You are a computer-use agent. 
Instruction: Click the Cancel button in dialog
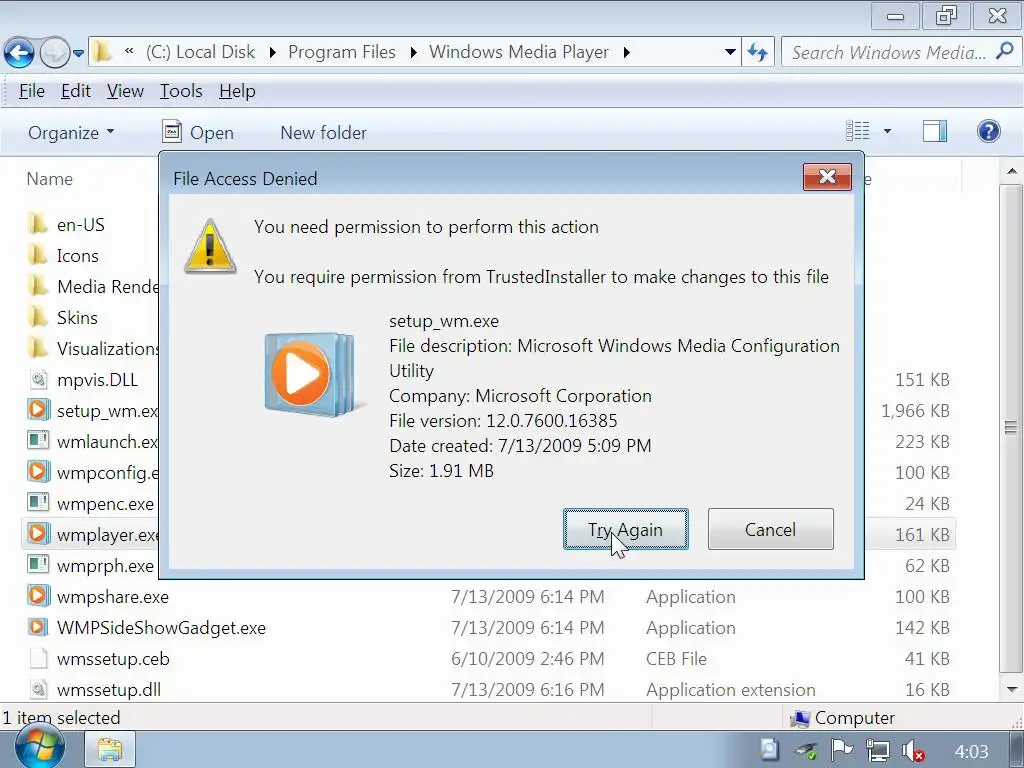tap(771, 530)
